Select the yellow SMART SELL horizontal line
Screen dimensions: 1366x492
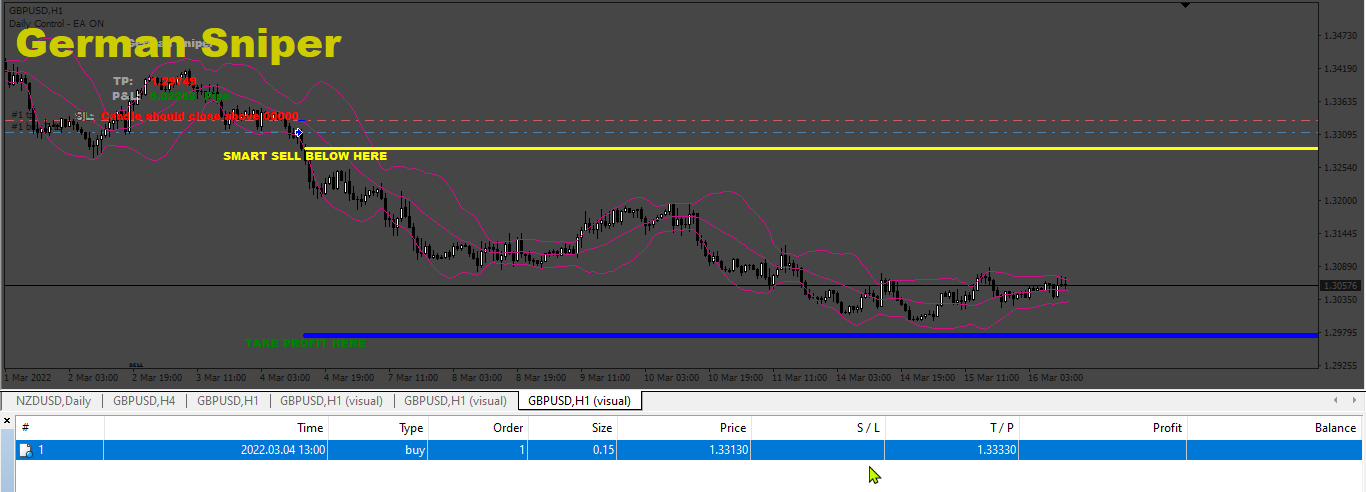(x=811, y=149)
